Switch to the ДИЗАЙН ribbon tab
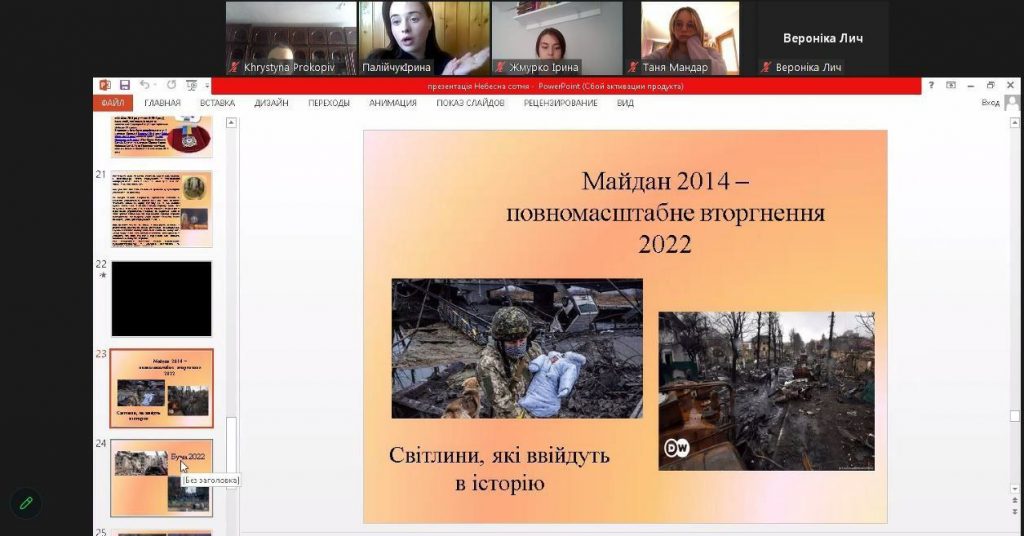The height and width of the screenshot is (536, 1024). click(x=271, y=103)
